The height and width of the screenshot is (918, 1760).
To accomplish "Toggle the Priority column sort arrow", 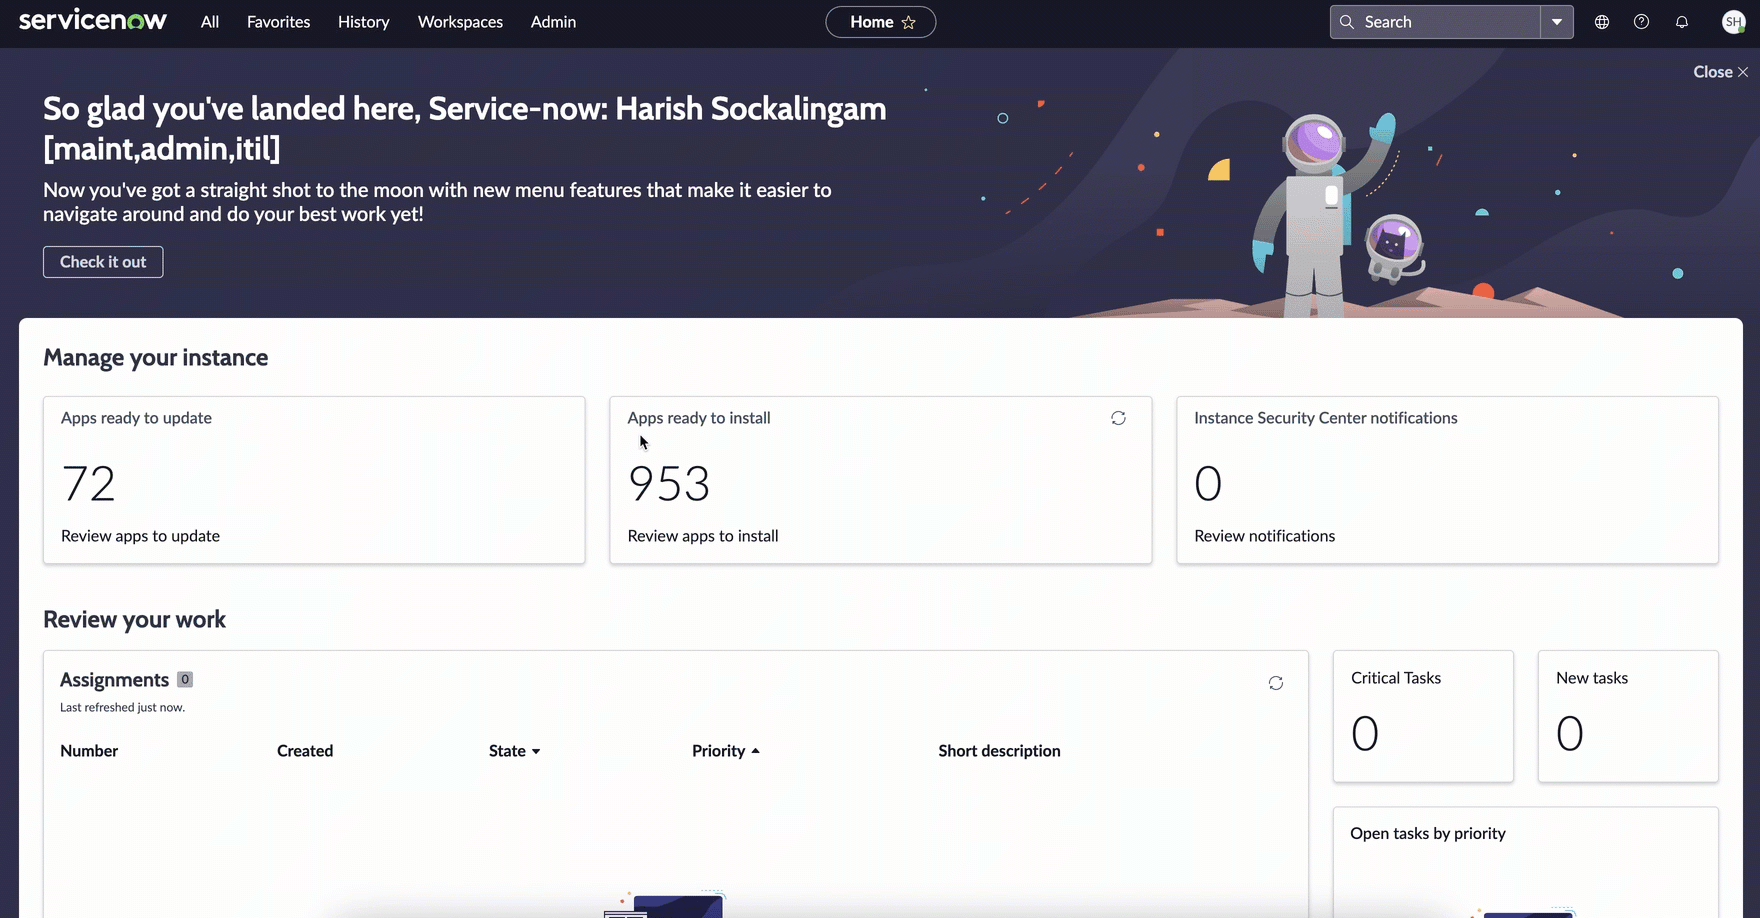I will (x=755, y=751).
